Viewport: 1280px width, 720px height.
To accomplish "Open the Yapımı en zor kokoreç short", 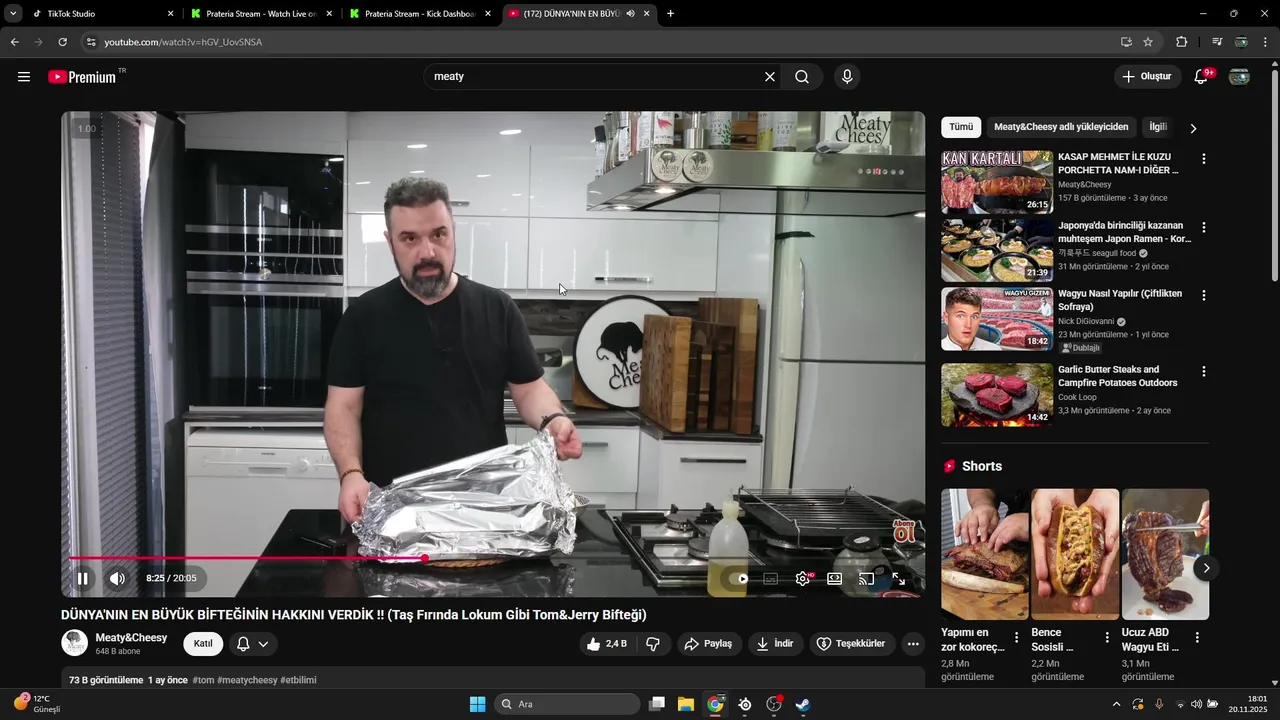I will 985,554.
